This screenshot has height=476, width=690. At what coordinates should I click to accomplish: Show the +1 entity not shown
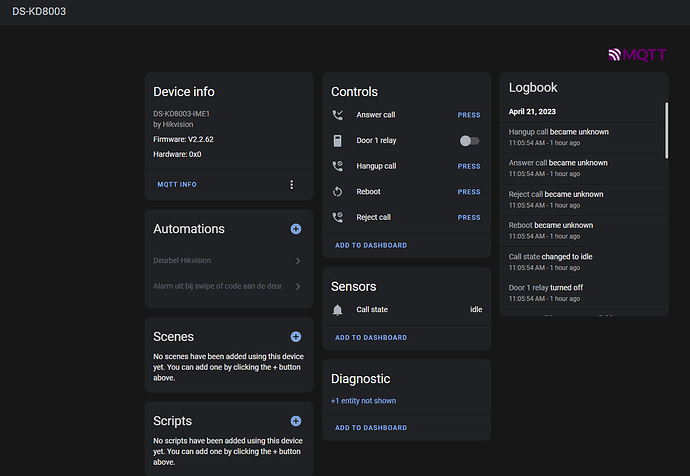point(363,401)
